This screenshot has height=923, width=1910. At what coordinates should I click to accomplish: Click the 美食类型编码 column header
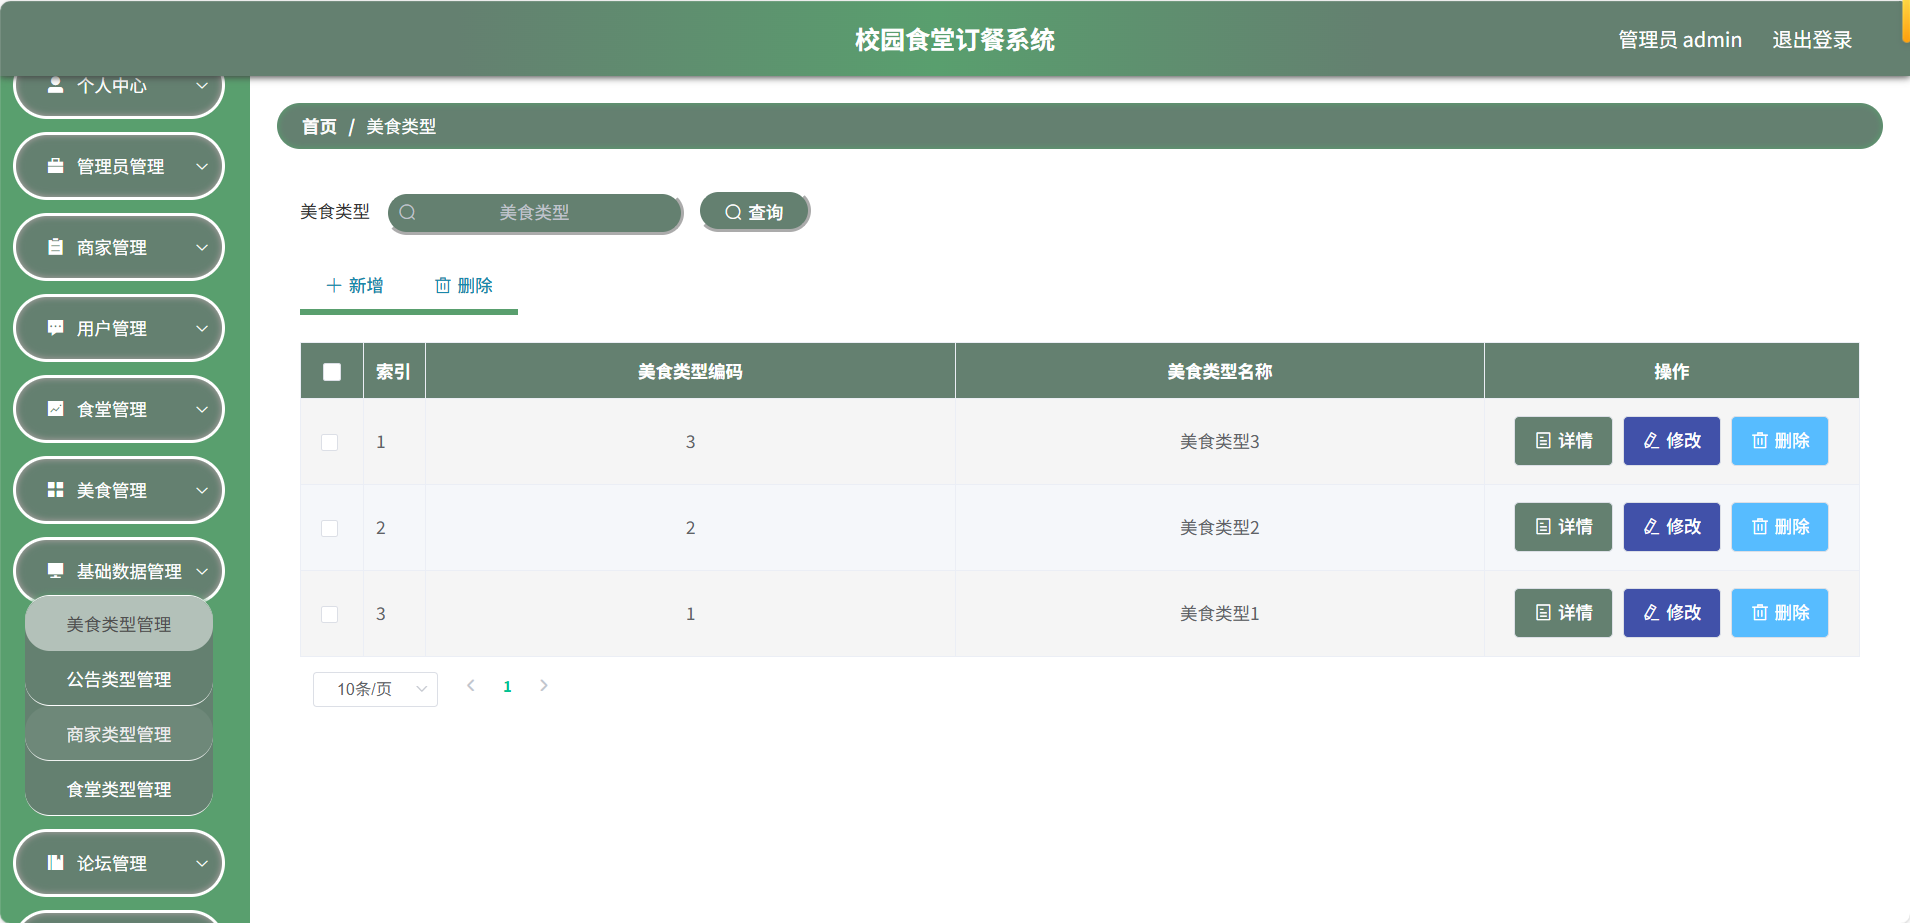[x=690, y=372]
